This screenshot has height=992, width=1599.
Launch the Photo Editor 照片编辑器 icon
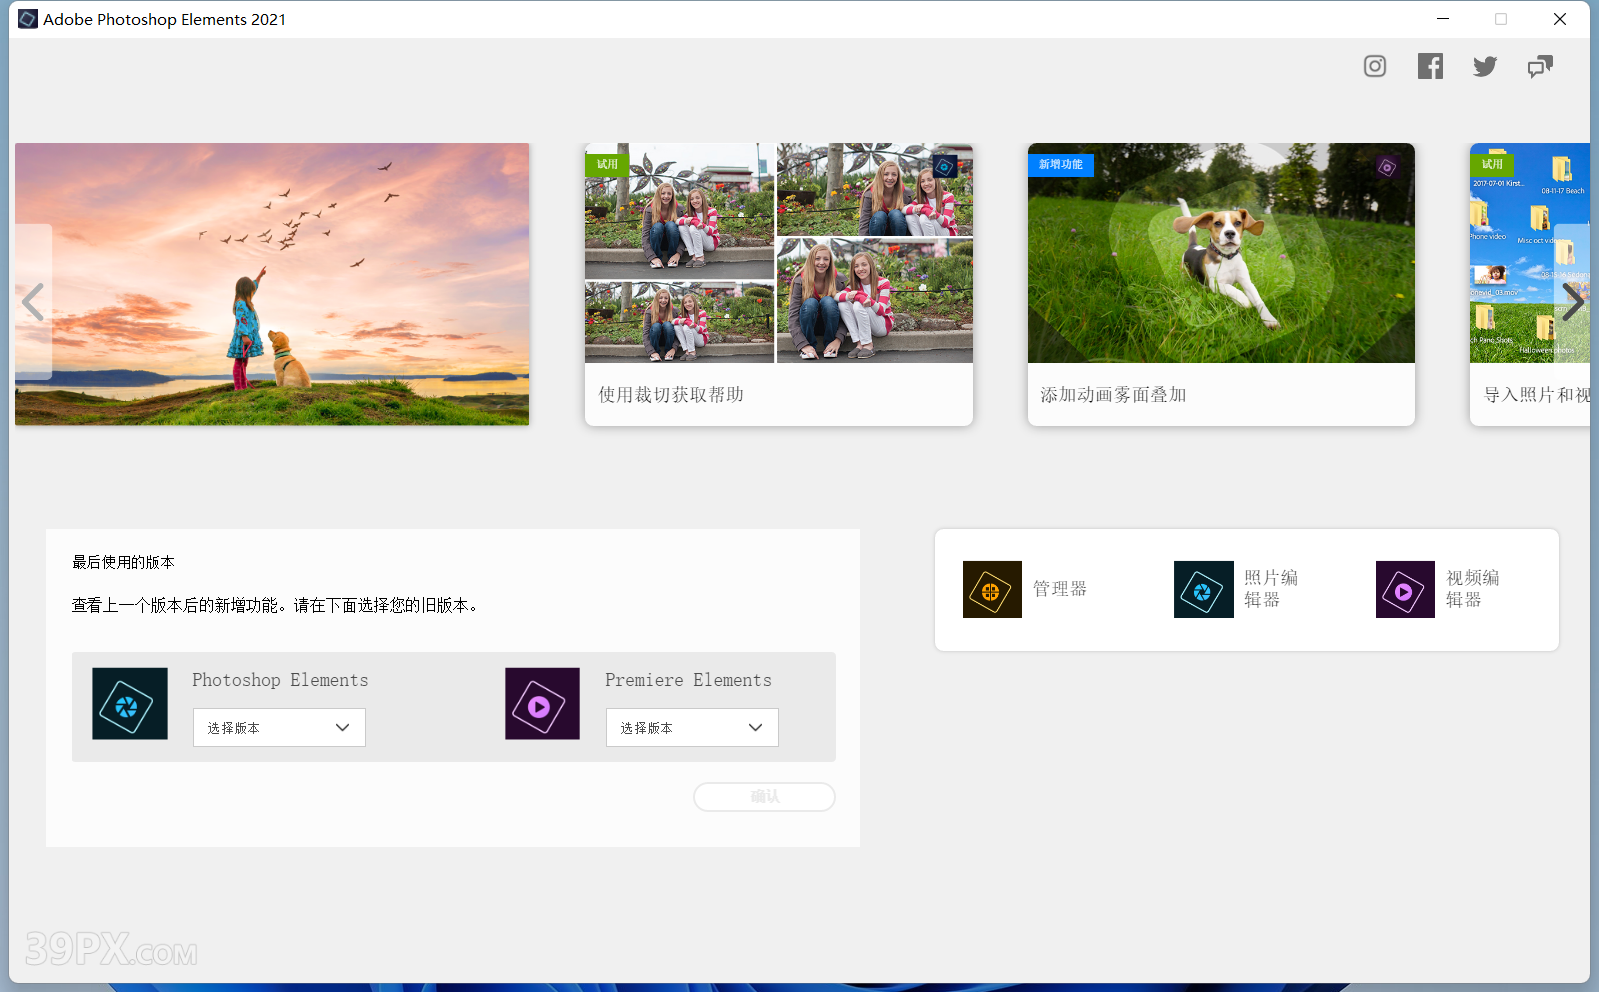(x=1203, y=589)
